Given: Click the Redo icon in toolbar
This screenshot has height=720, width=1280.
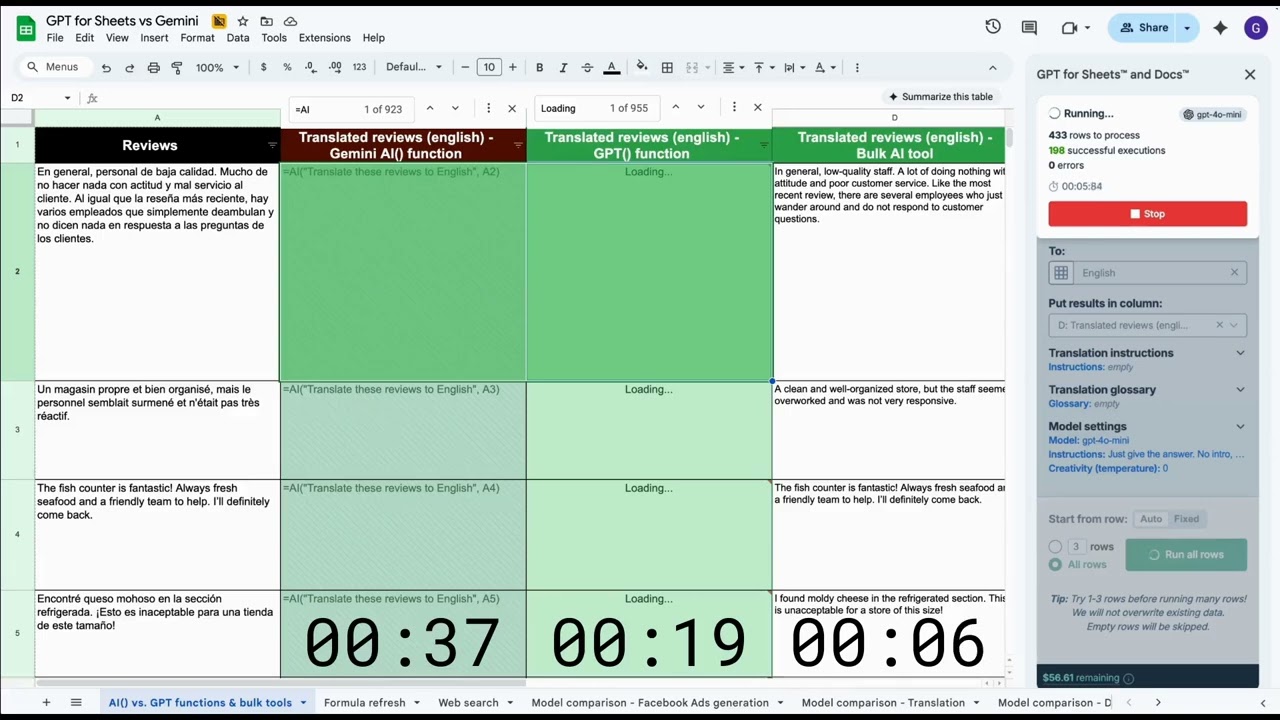Looking at the screenshot, I should pyautogui.click(x=129, y=68).
